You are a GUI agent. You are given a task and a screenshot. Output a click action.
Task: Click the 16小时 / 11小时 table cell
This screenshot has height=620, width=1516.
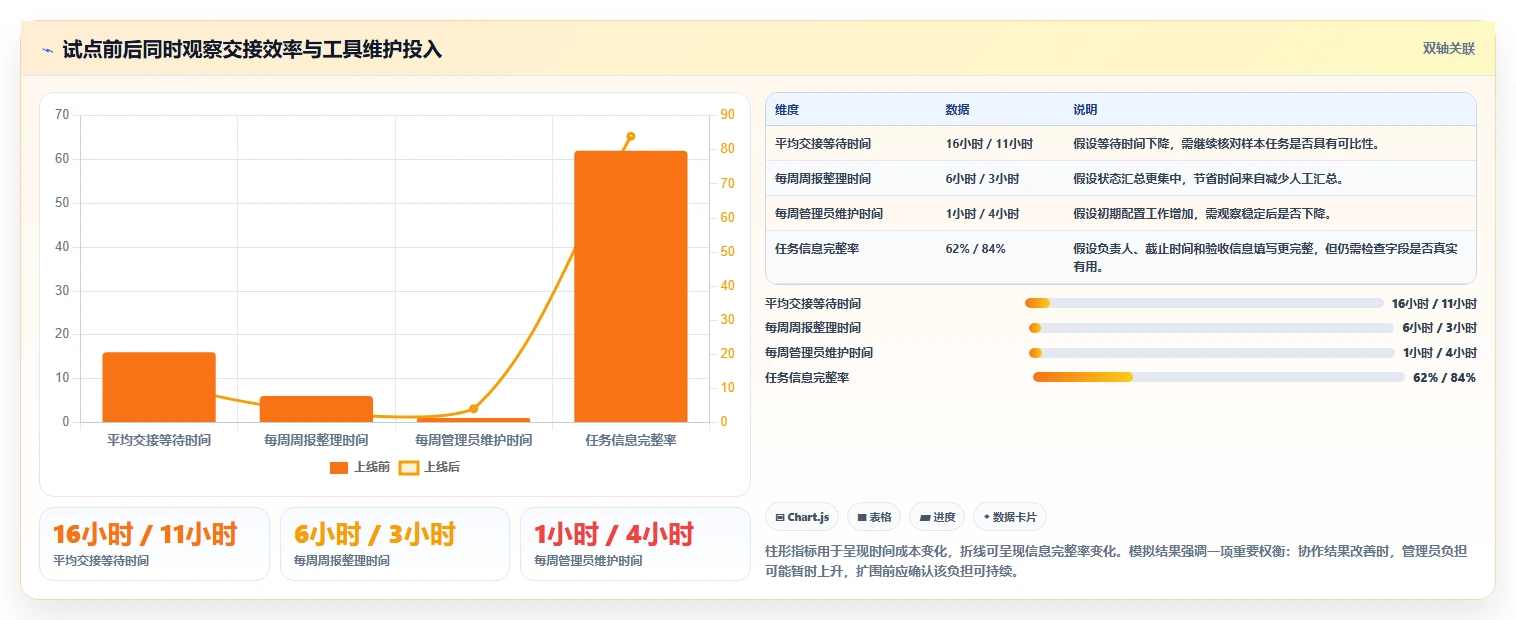click(989, 144)
